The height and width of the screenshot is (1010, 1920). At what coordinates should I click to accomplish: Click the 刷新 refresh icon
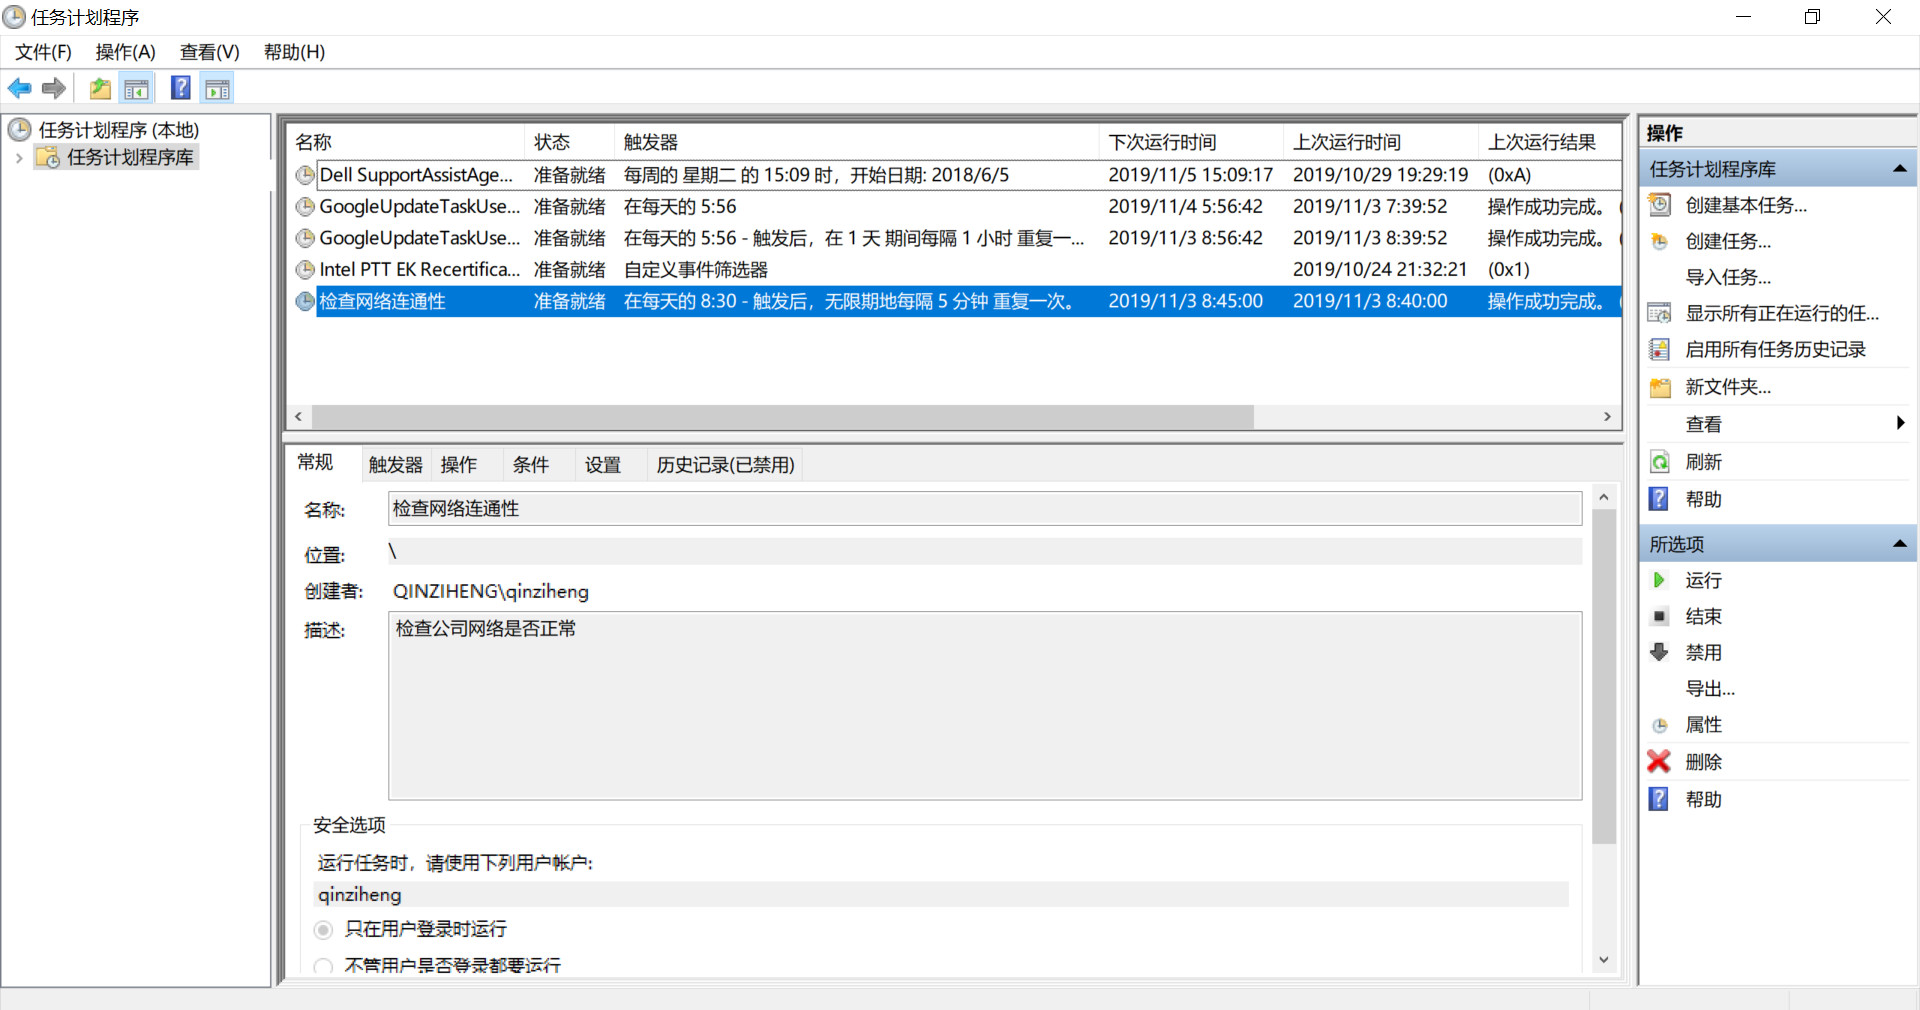click(x=1660, y=462)
